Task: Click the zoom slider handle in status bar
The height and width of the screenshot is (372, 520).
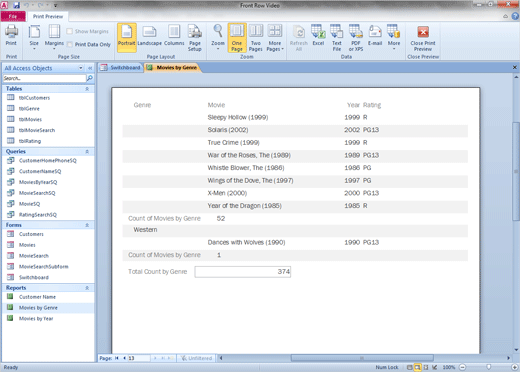Action: pos(488,367)
